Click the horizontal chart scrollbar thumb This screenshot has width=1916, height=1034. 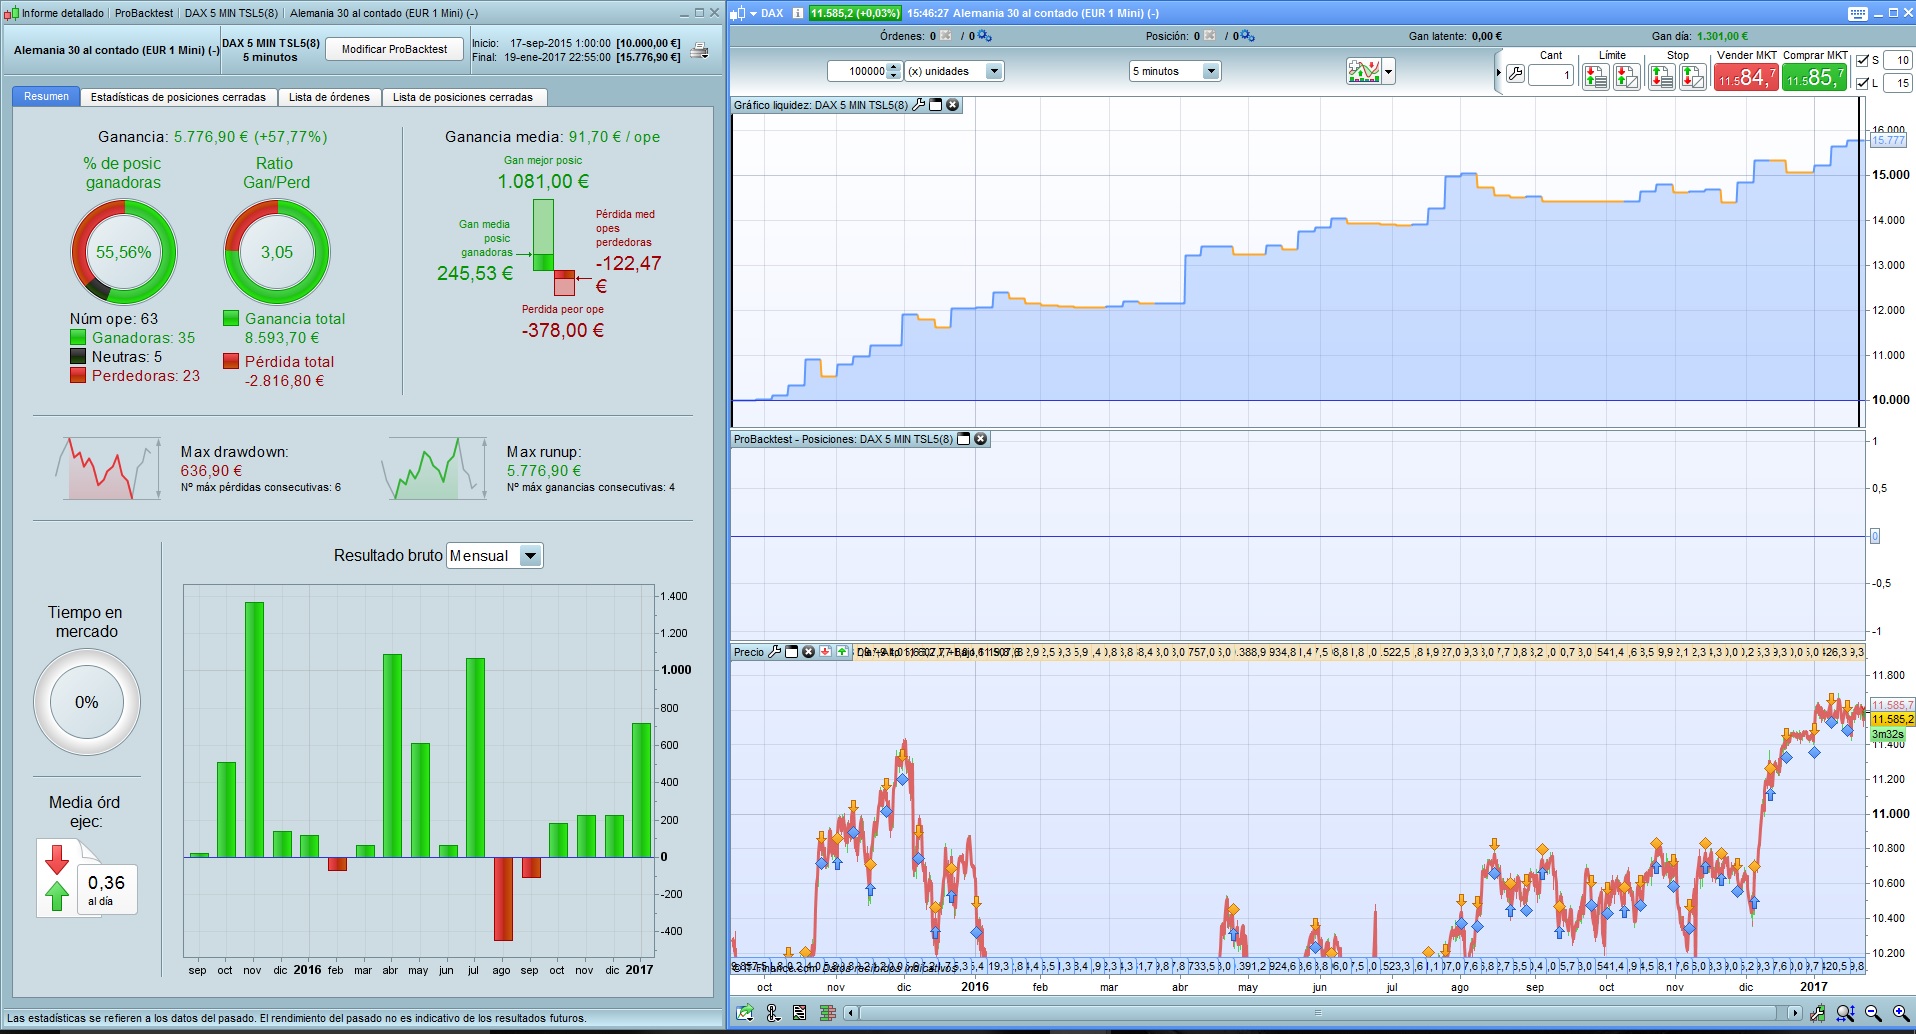[1318, 1013]
